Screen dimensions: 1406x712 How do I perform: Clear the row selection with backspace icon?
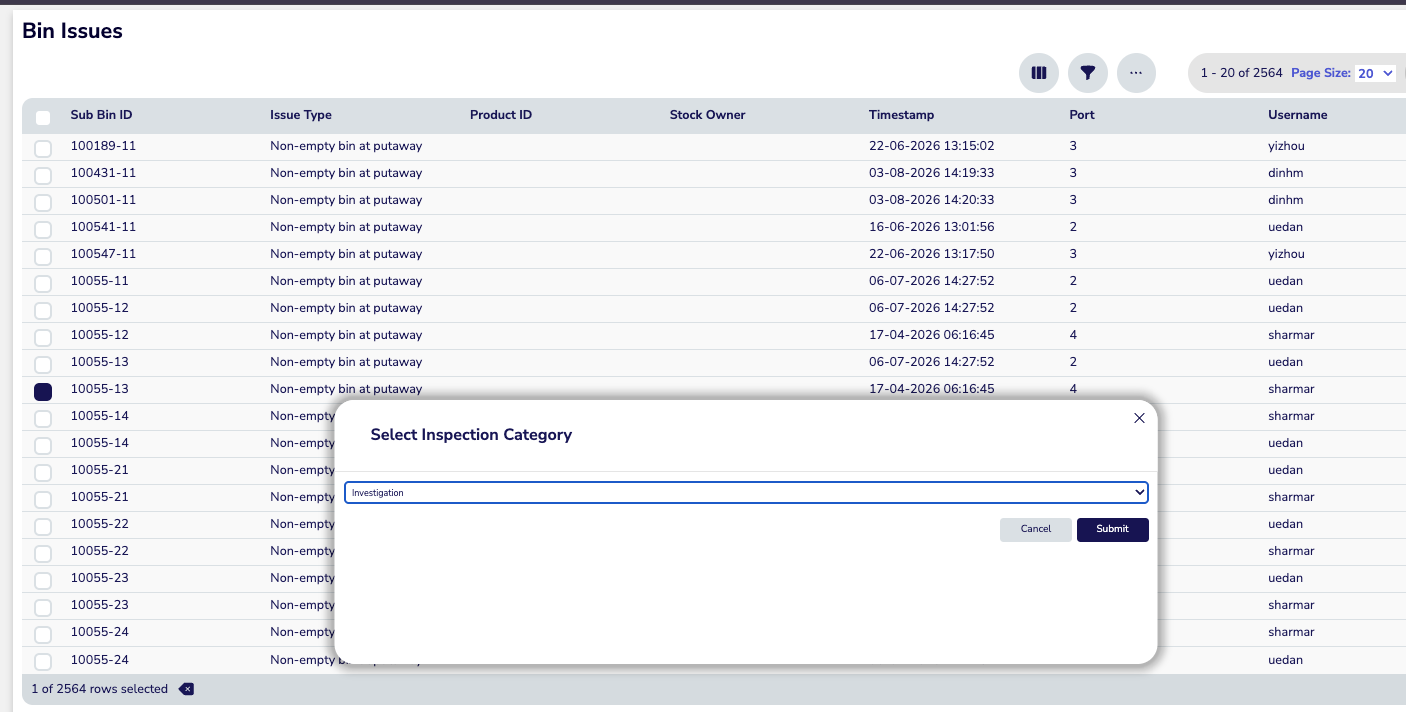[186, 689]
